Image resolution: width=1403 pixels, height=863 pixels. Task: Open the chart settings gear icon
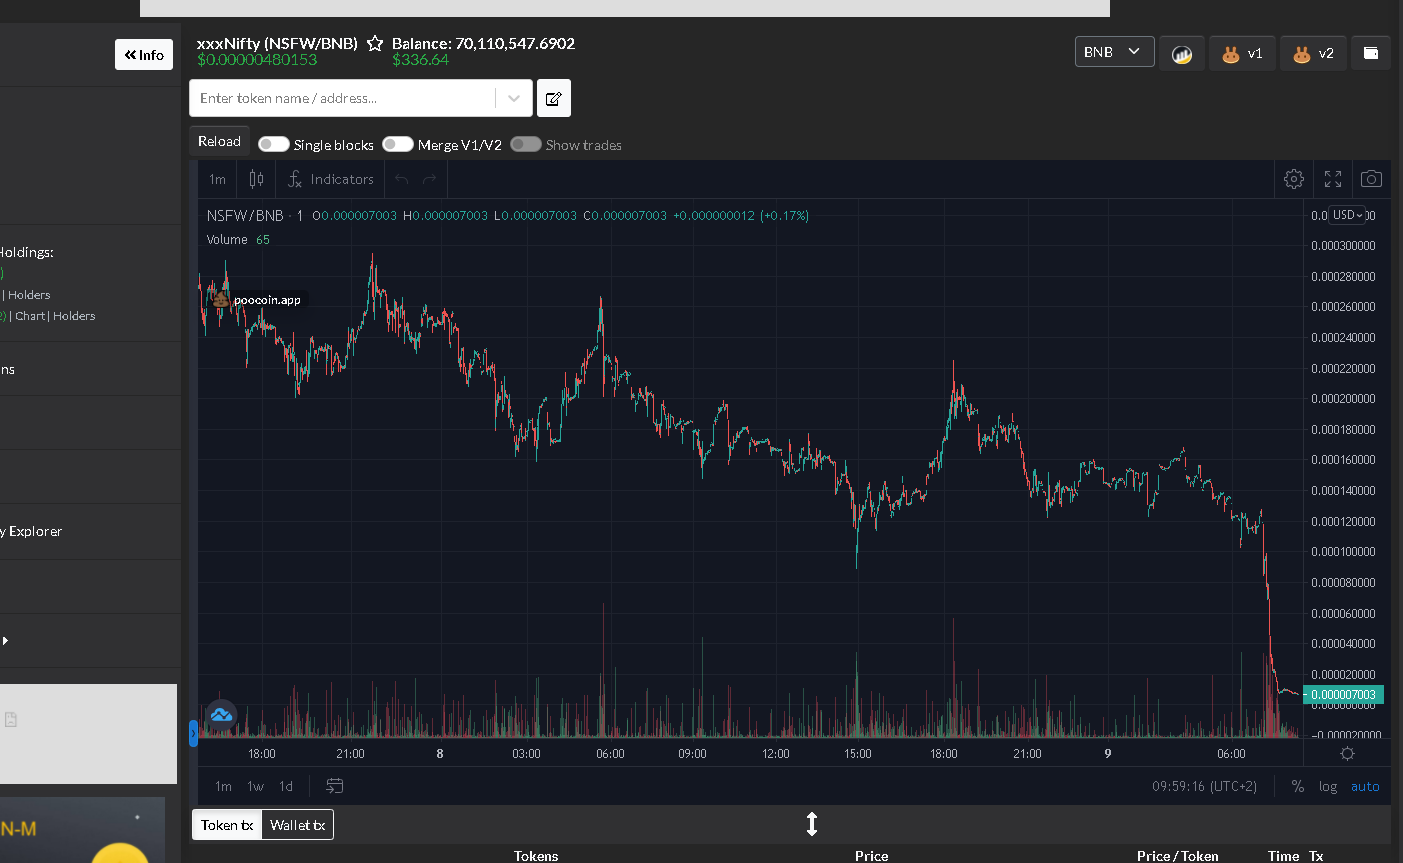point(1294,179)
